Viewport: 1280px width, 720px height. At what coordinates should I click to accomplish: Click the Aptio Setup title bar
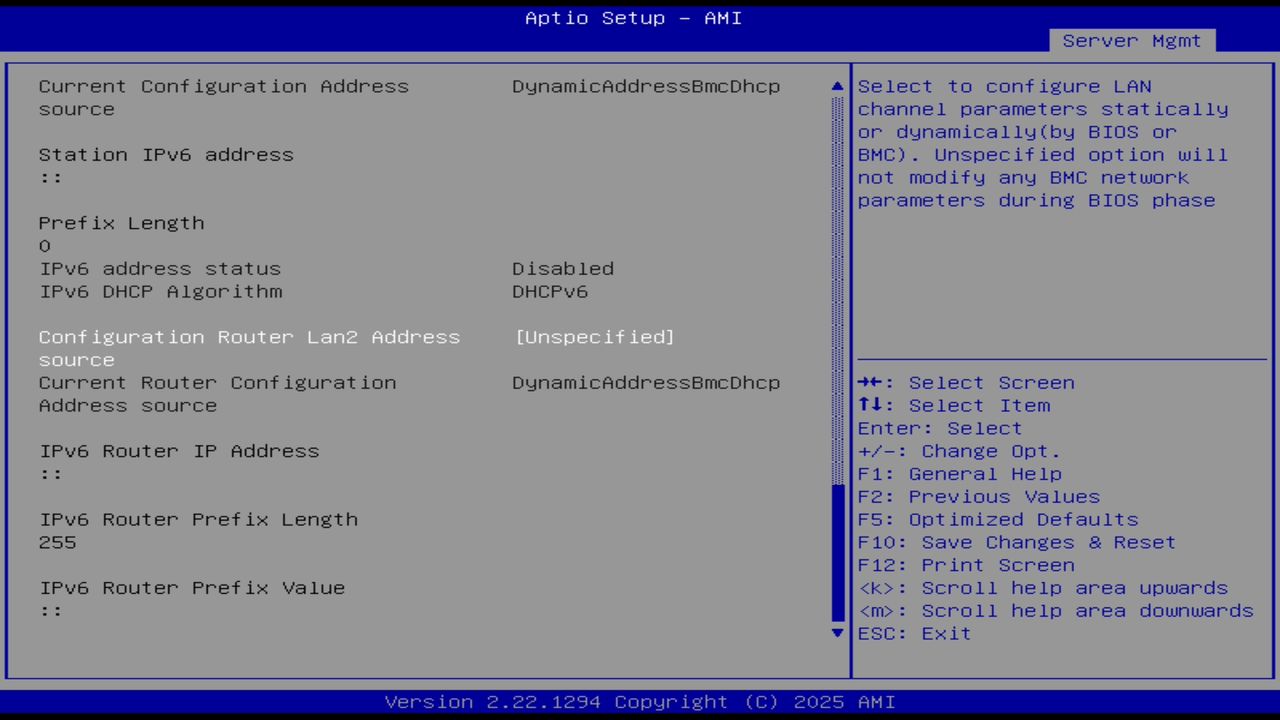pyautogui.click(x=632, y=18)
